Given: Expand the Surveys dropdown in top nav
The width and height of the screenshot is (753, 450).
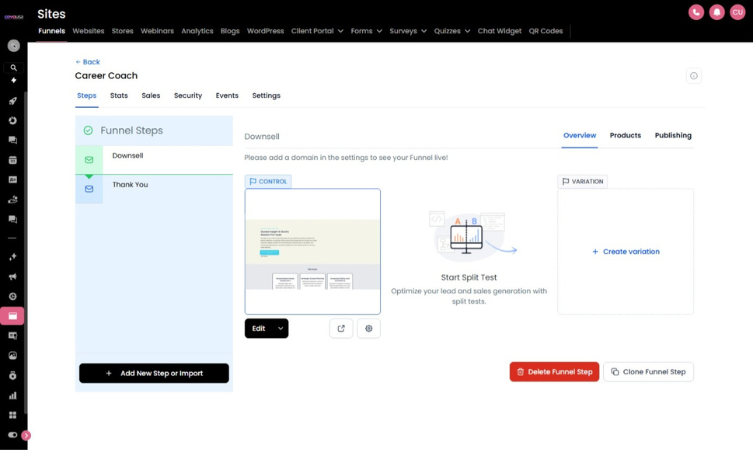Looking at the screenshot, I should [408, 31].
